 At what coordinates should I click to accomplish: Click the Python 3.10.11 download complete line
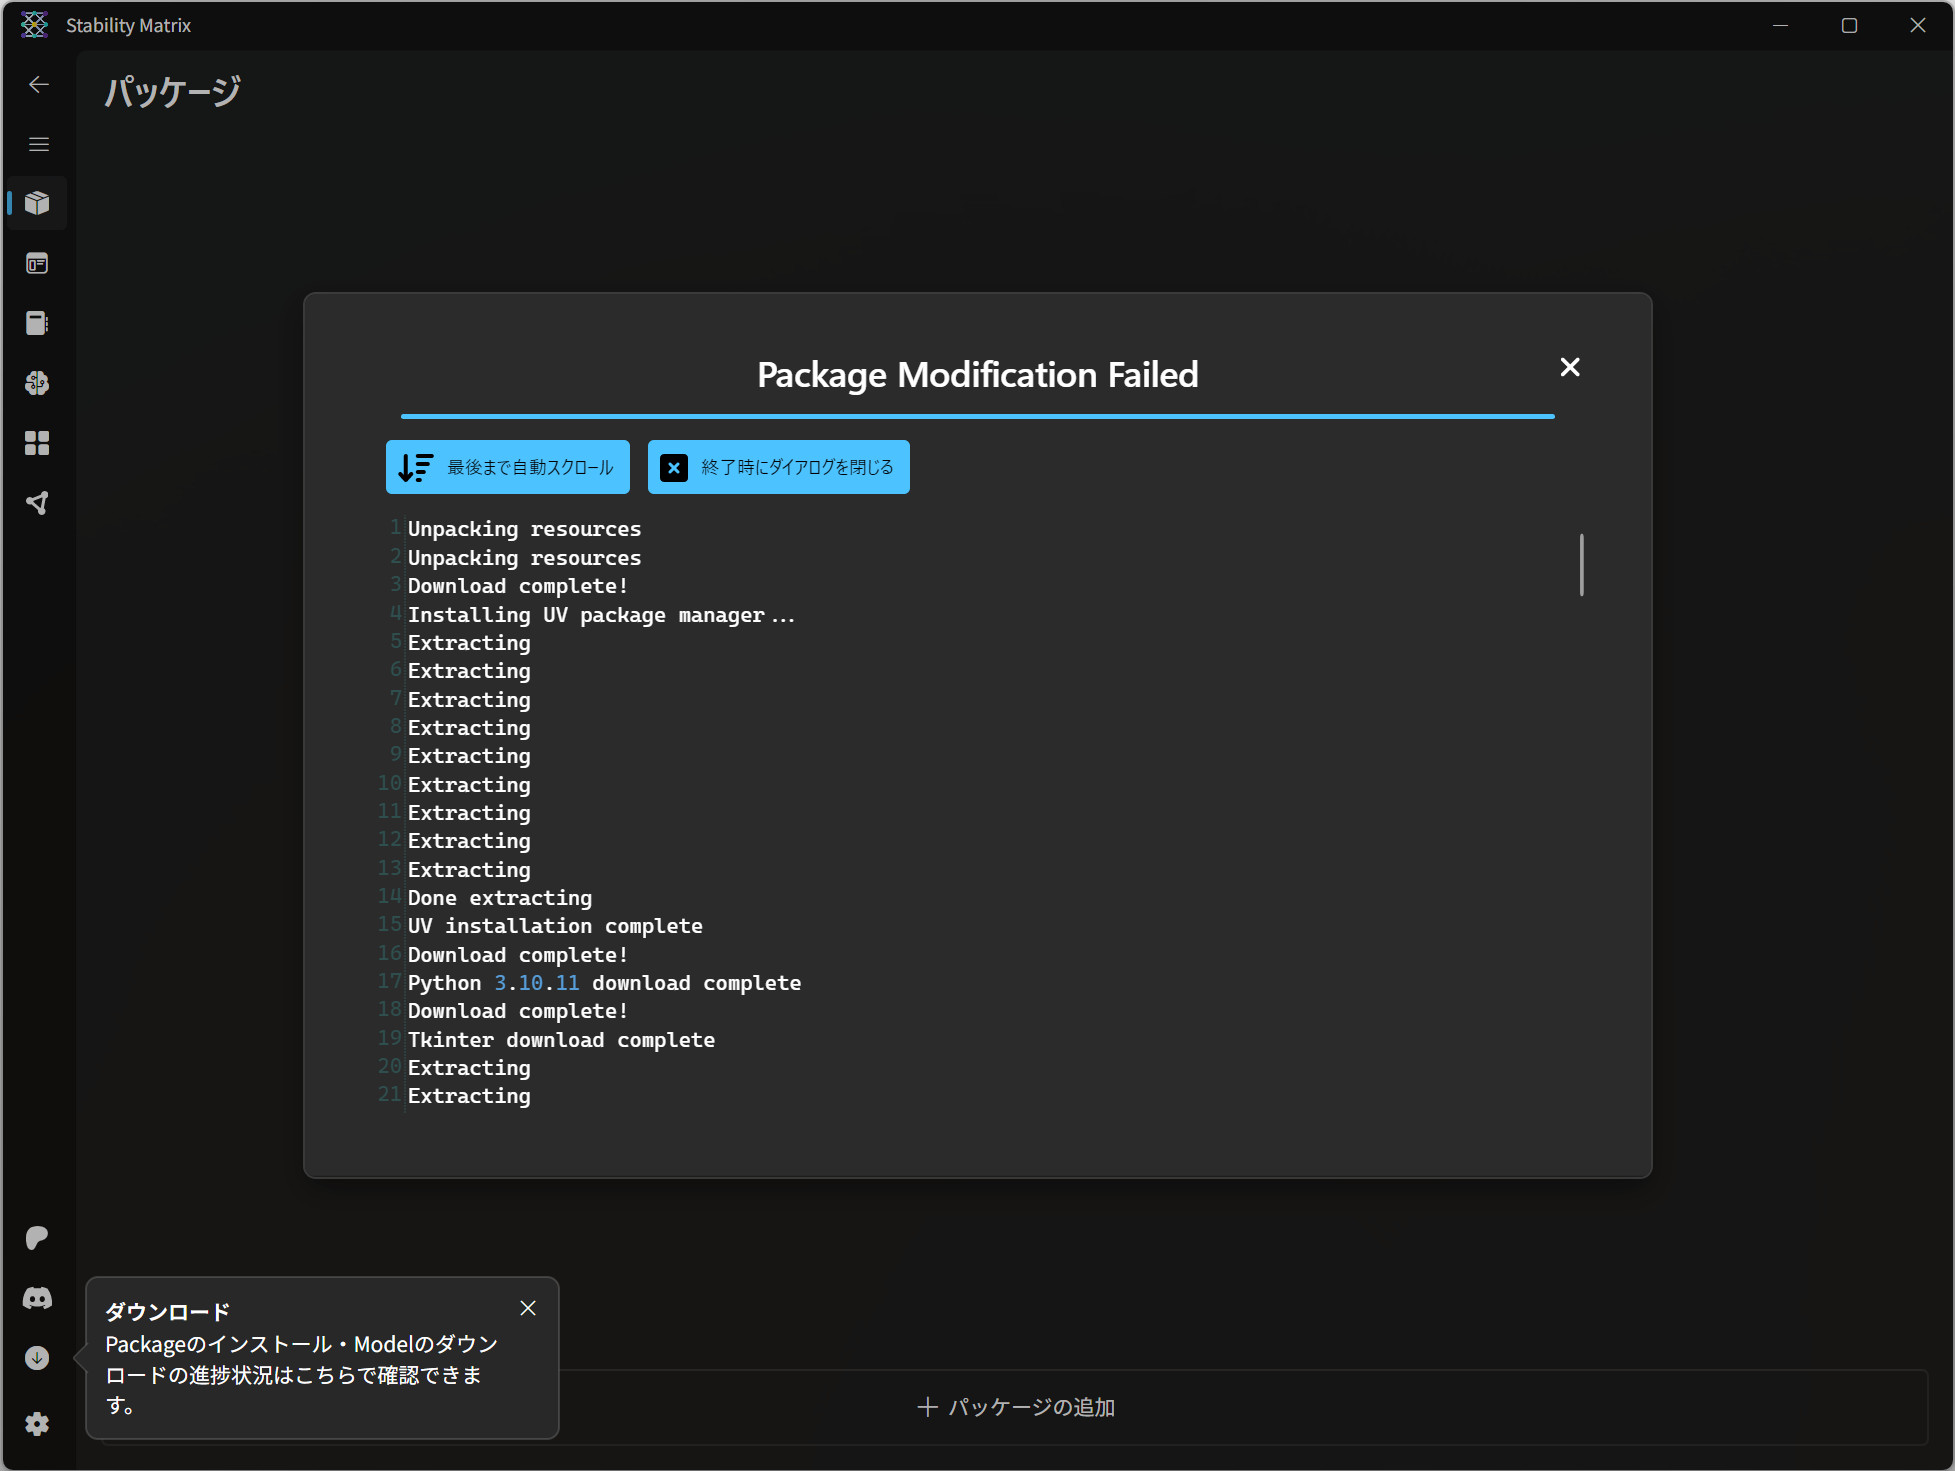tap(604, 983)
